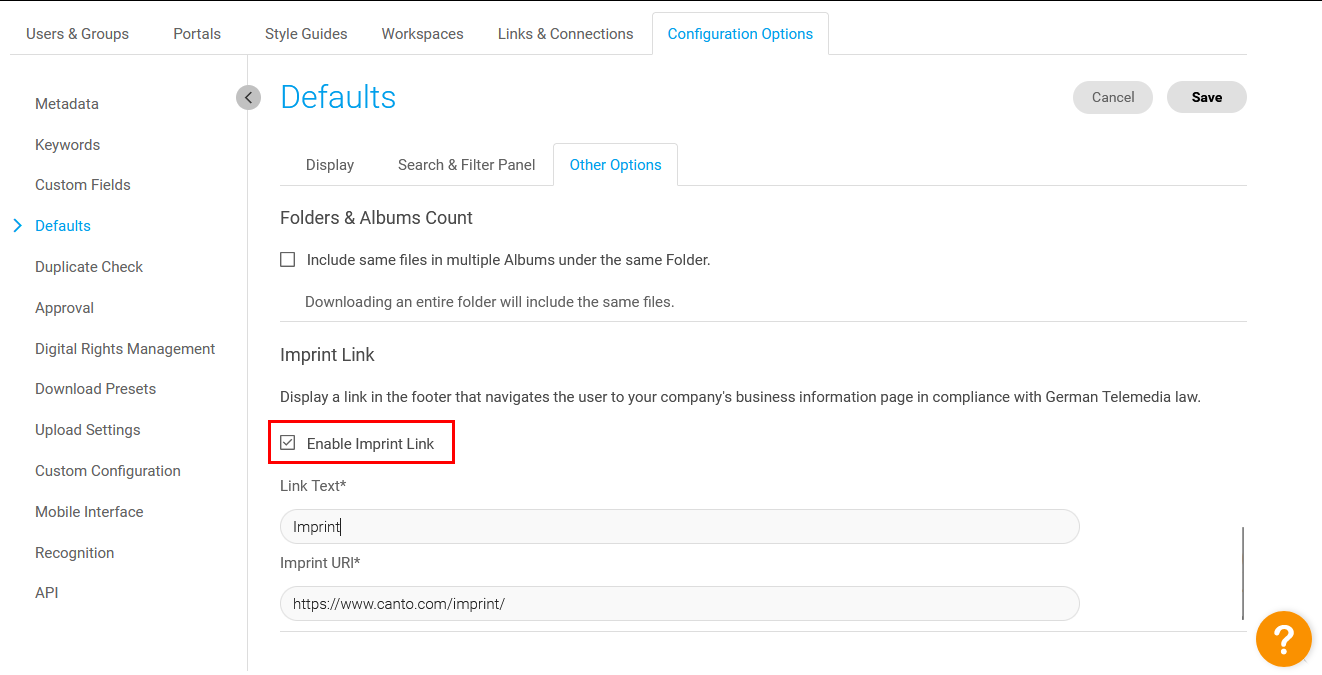Select Digital Rights Management in the sidebar
Image resolution: width=1322 pixels, height=675 pixels.
(x=125, y=348)
